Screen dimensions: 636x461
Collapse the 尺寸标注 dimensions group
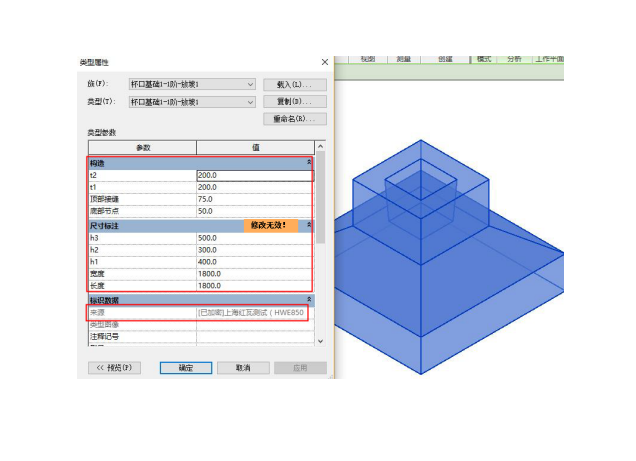(x=308, y=225)
